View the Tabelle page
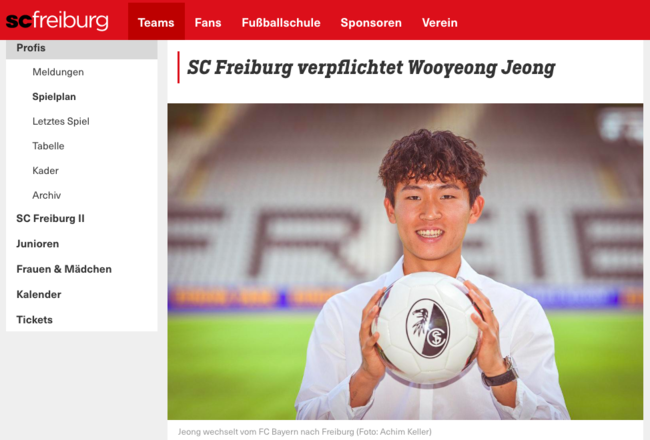This screenshot has height=440, width=650. (x=49, y=146)
